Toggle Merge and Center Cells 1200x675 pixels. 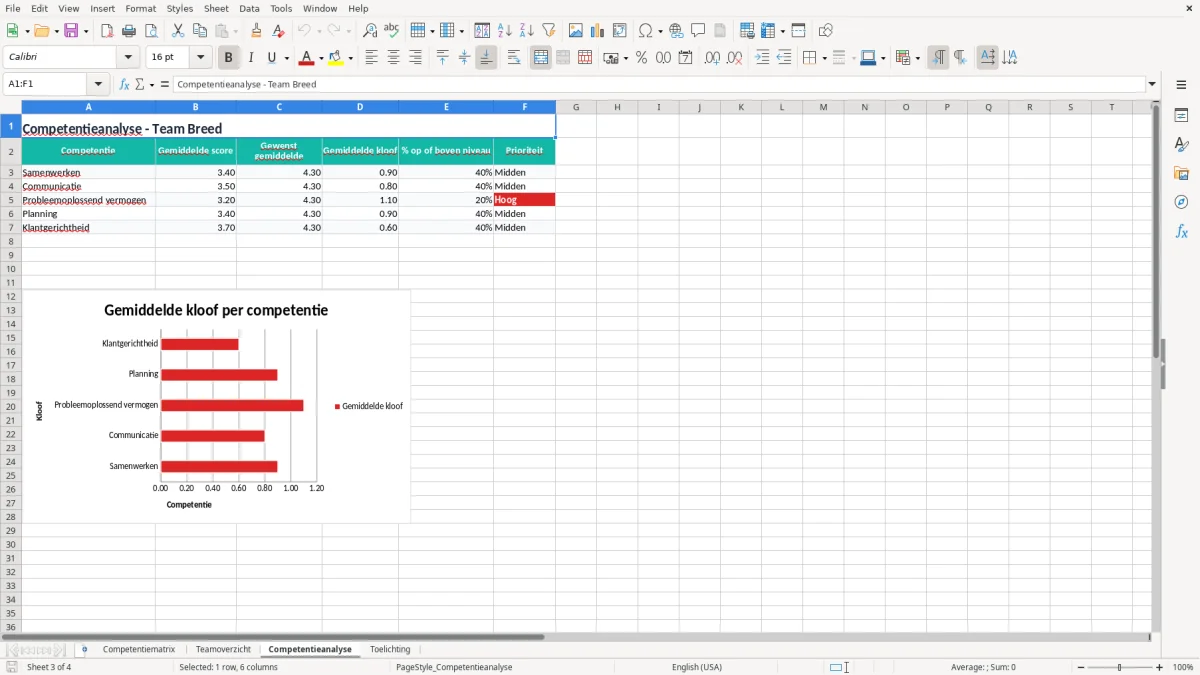coord(541,58)
